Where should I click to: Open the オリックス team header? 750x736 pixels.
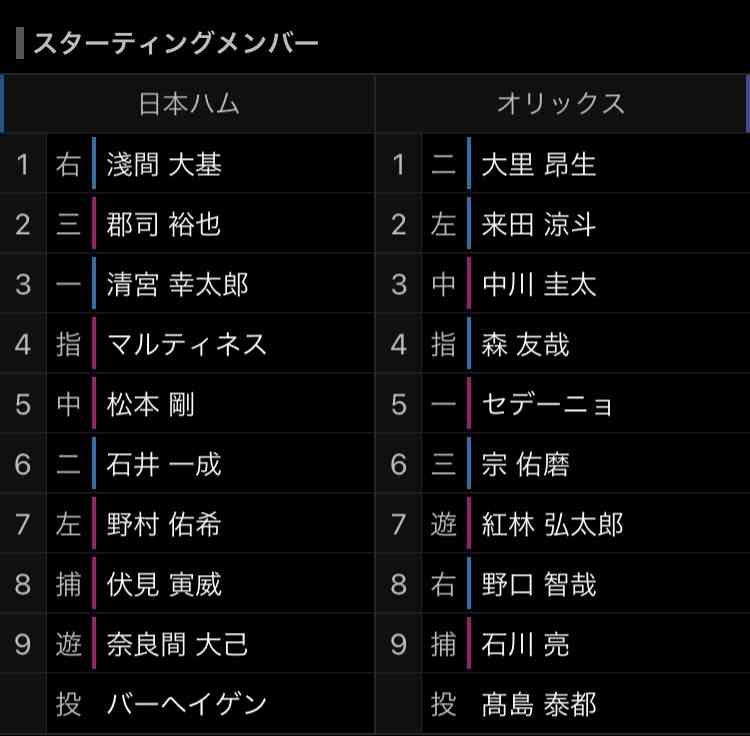[x=561, y=104]
